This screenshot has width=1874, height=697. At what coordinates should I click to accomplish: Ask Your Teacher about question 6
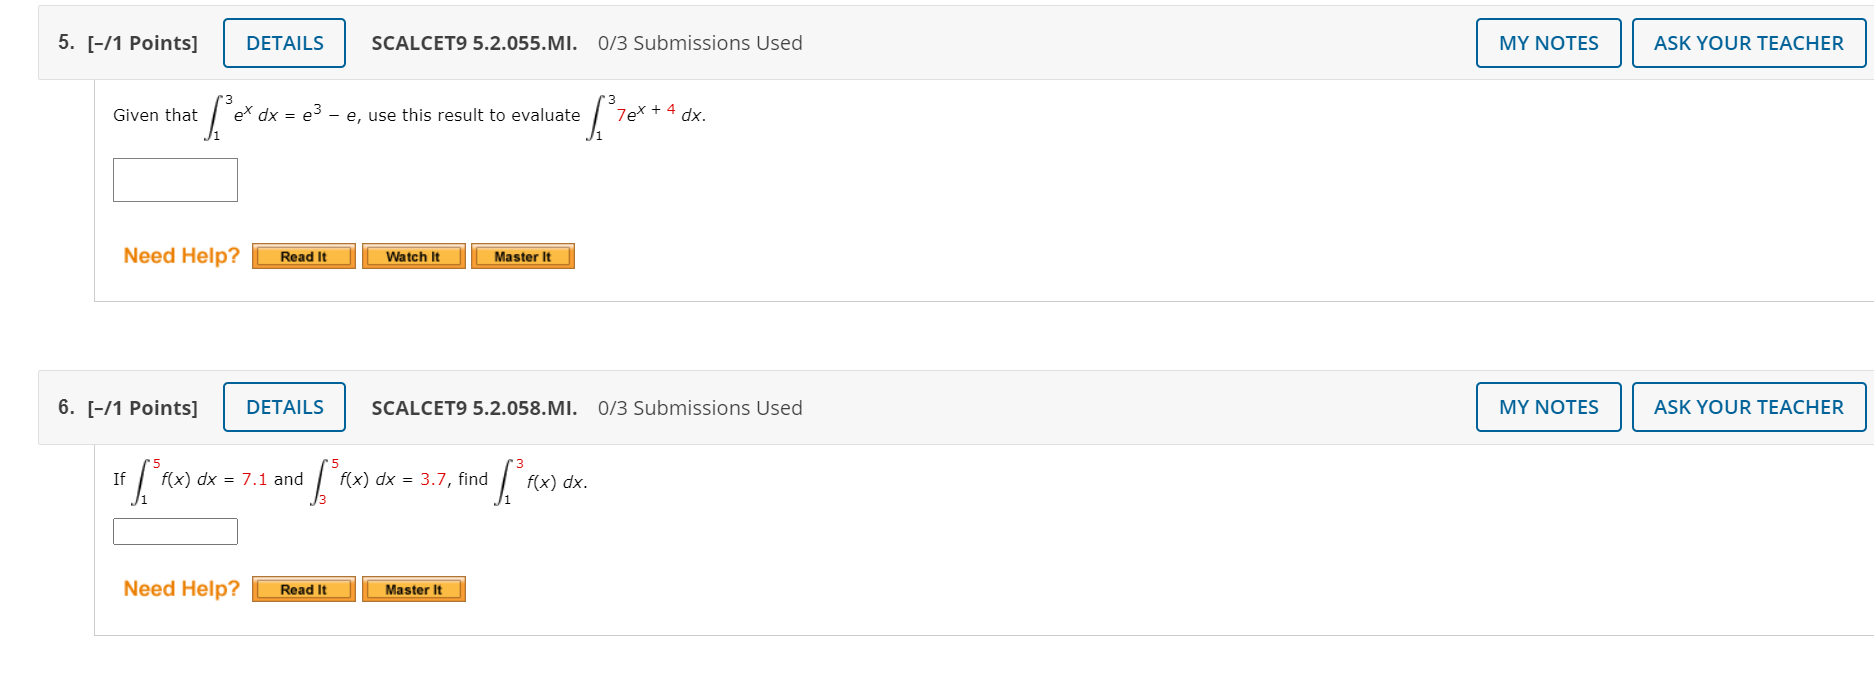pyautogui.click(x=1748, y=407)
